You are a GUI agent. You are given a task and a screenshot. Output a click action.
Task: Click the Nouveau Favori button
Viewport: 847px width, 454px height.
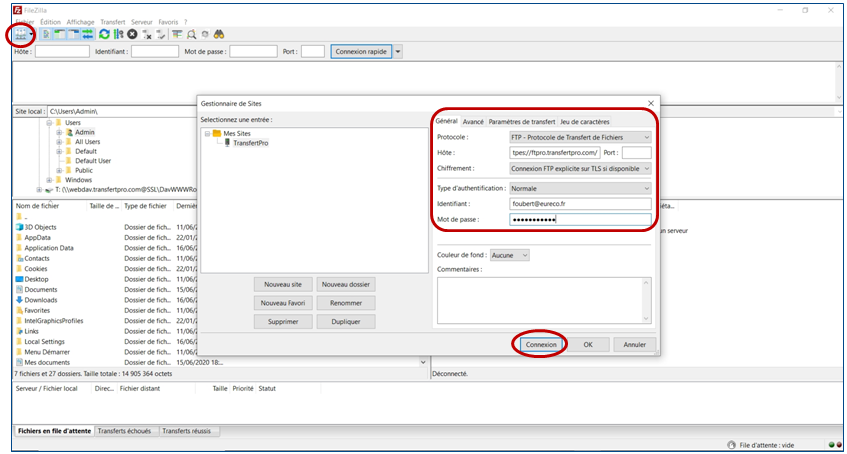[x=283, y=303]
